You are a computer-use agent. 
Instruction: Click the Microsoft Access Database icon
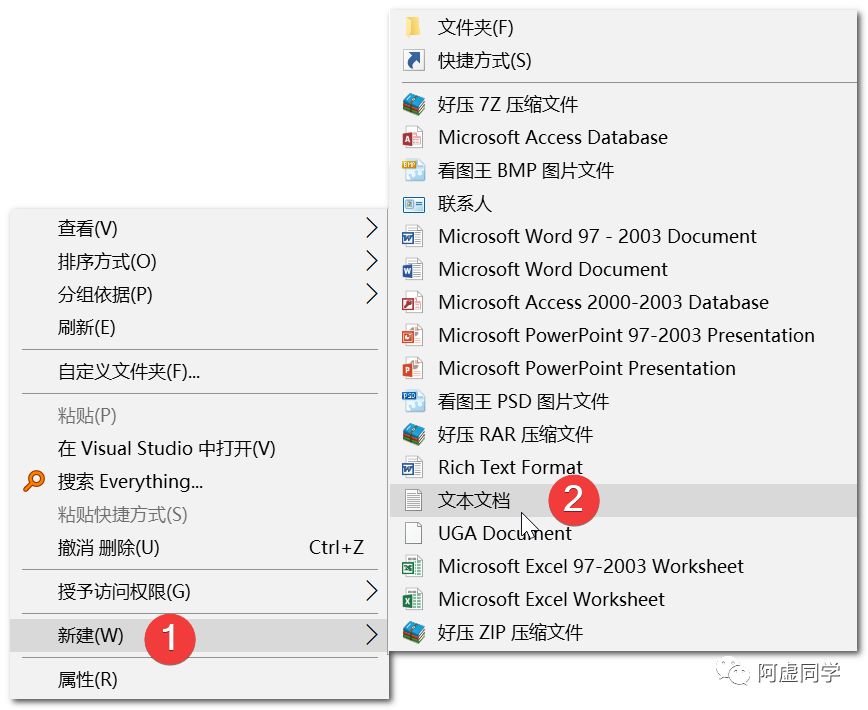tap(413, 137)
